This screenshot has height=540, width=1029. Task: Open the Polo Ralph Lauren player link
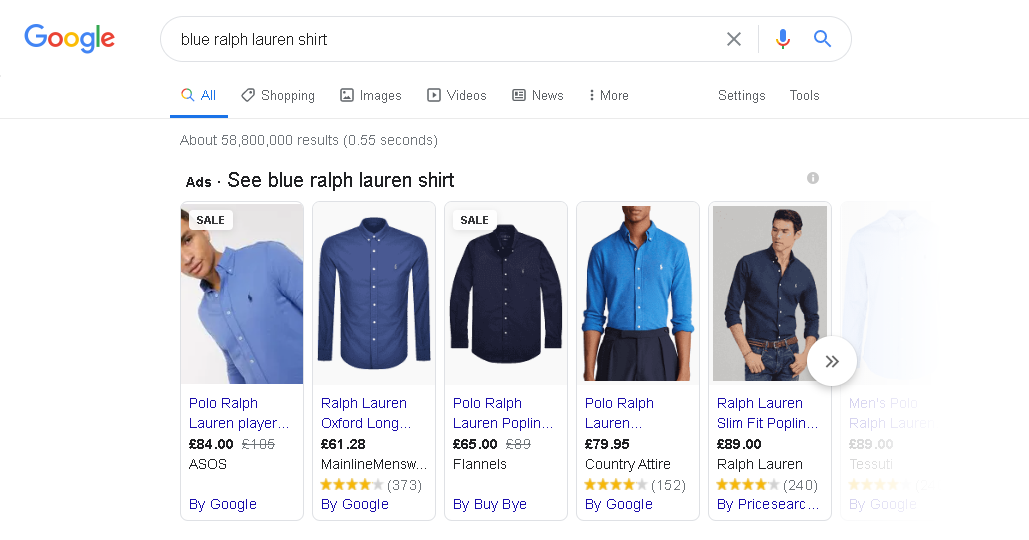tap(239, 413)
